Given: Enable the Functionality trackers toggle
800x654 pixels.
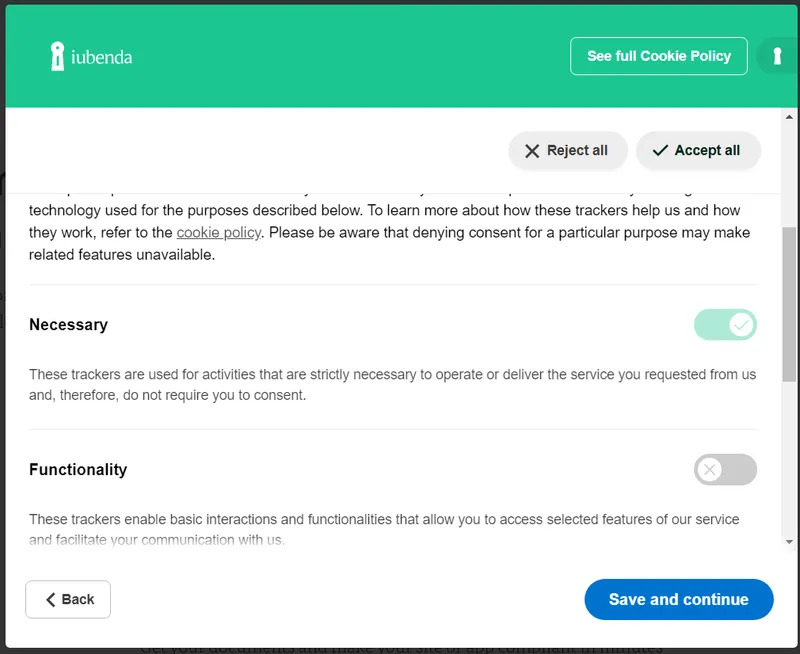Looking at the screenshot, I should 726,470.
